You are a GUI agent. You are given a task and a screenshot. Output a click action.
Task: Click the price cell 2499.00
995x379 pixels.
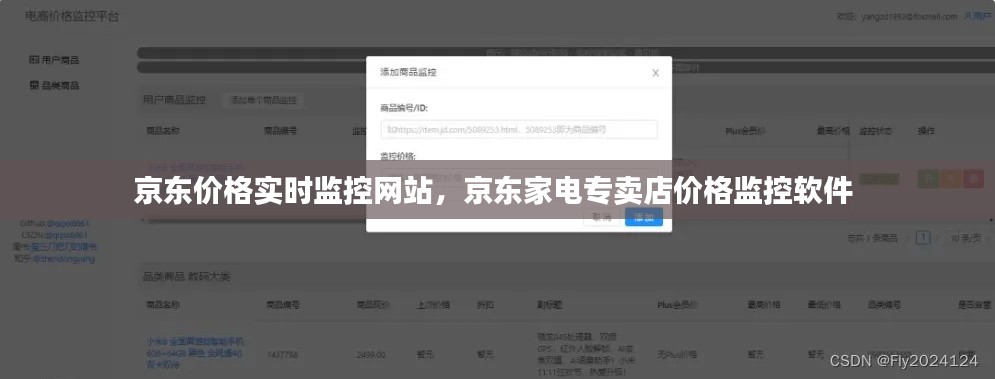[371, 355]
